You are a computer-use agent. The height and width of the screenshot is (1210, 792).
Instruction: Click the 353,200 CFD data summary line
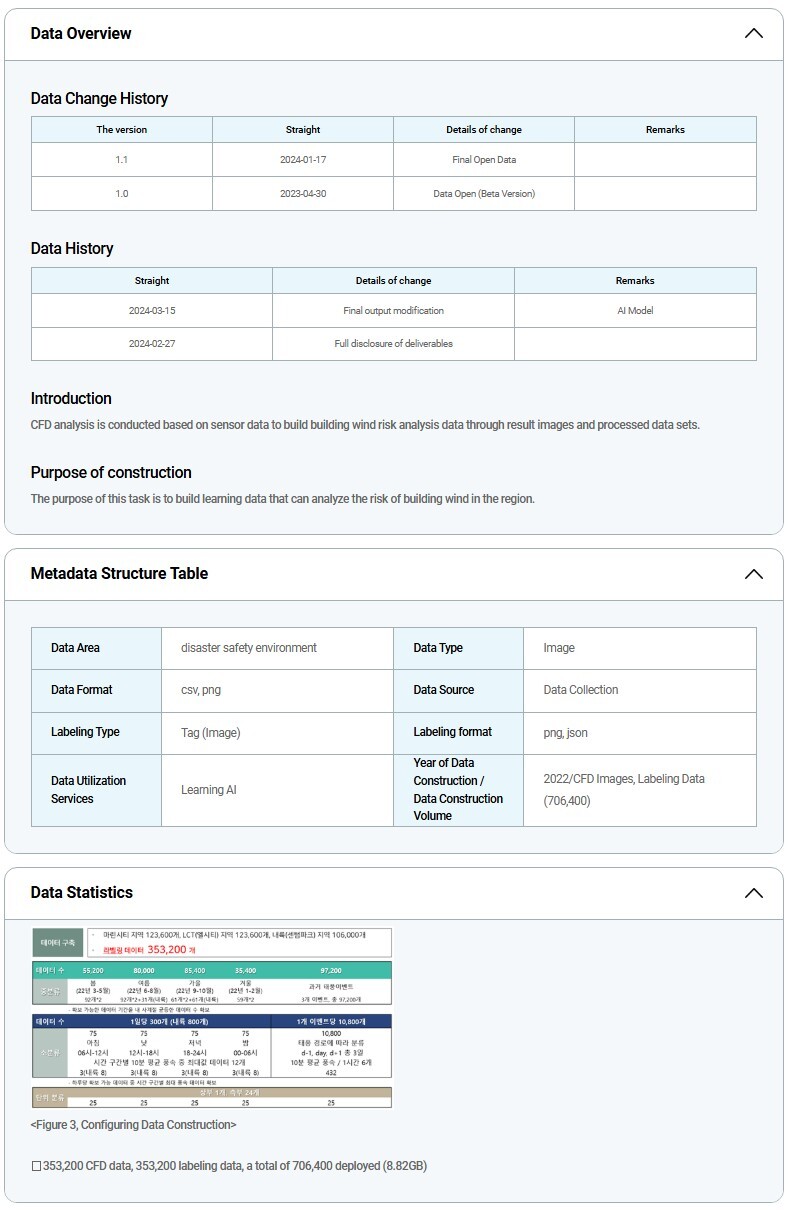point(229,1166)
